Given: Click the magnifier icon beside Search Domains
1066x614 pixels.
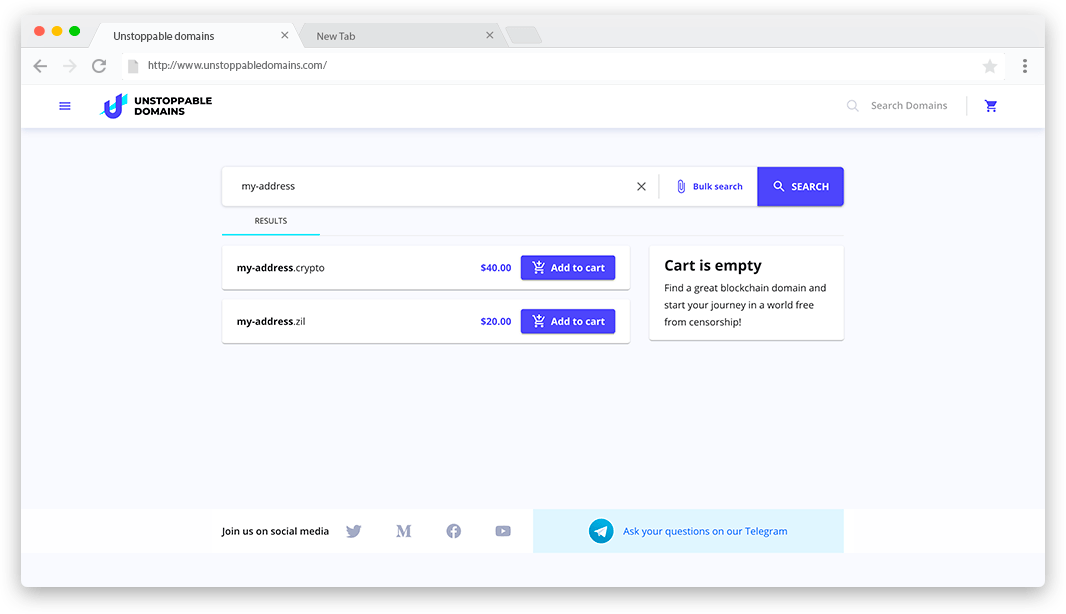Looking at the screenshot, I should (x=852, y=106).
